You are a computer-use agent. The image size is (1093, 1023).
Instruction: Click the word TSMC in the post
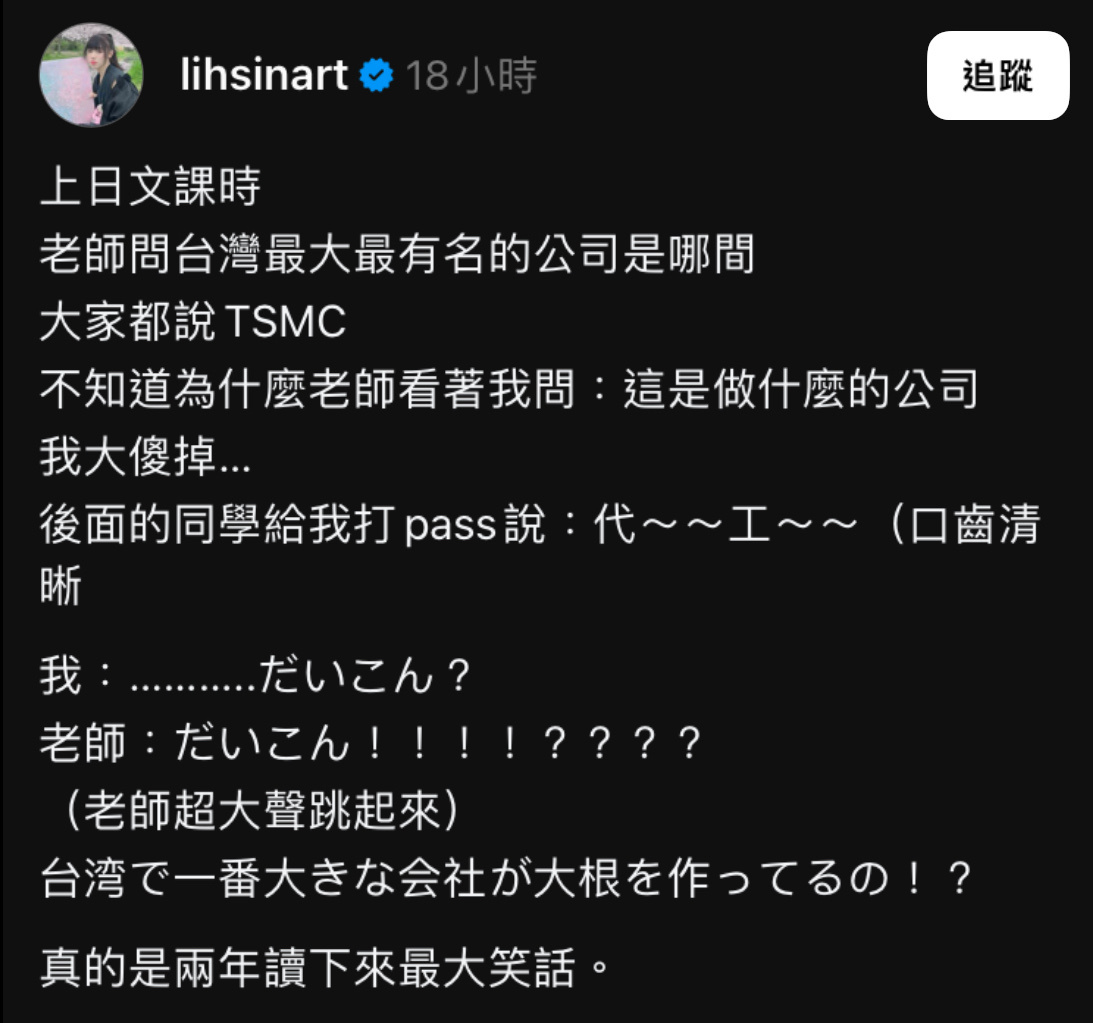click(286, 321)
